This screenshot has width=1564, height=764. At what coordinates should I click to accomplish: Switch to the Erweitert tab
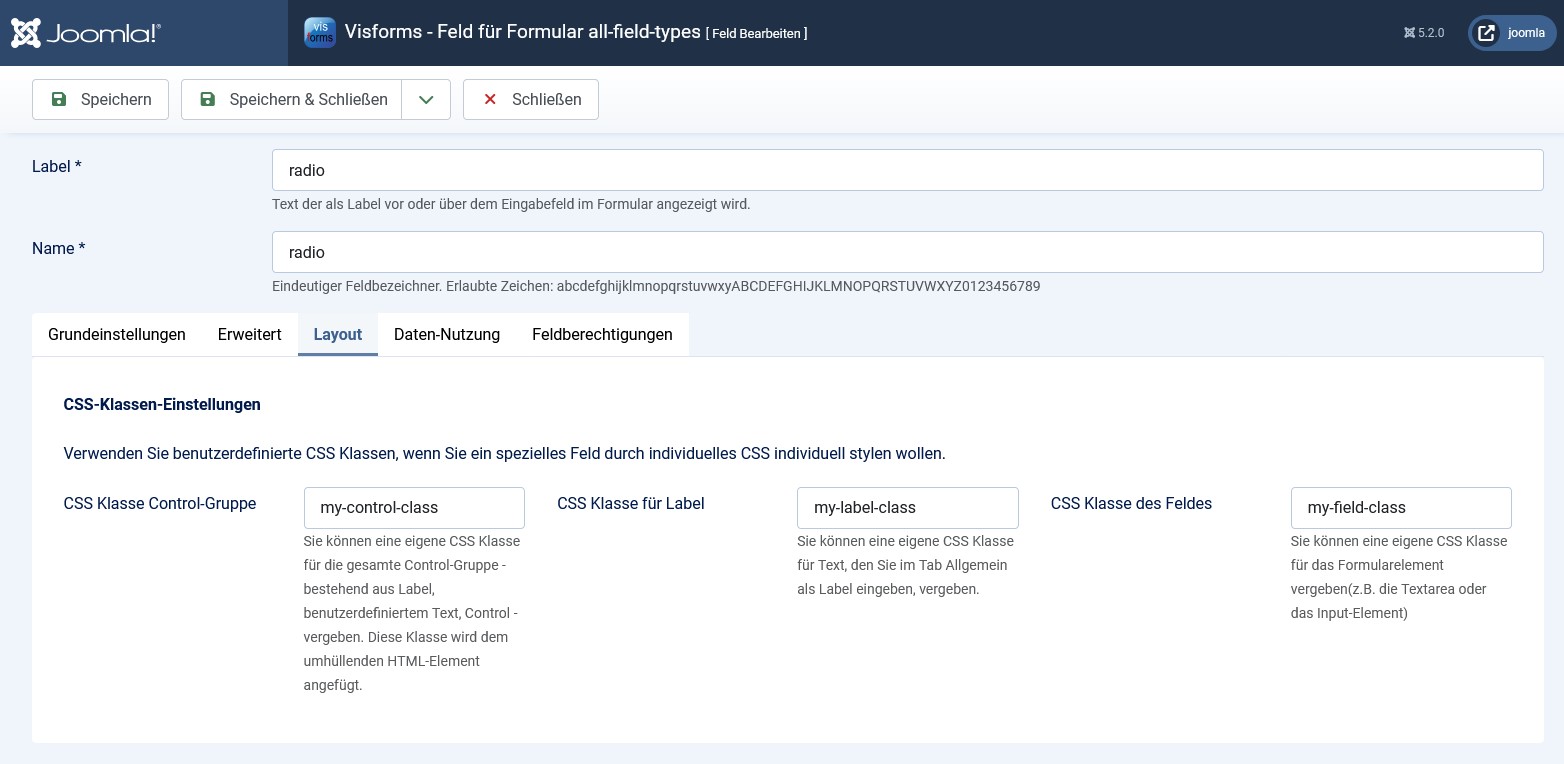(x=250, y=334)
